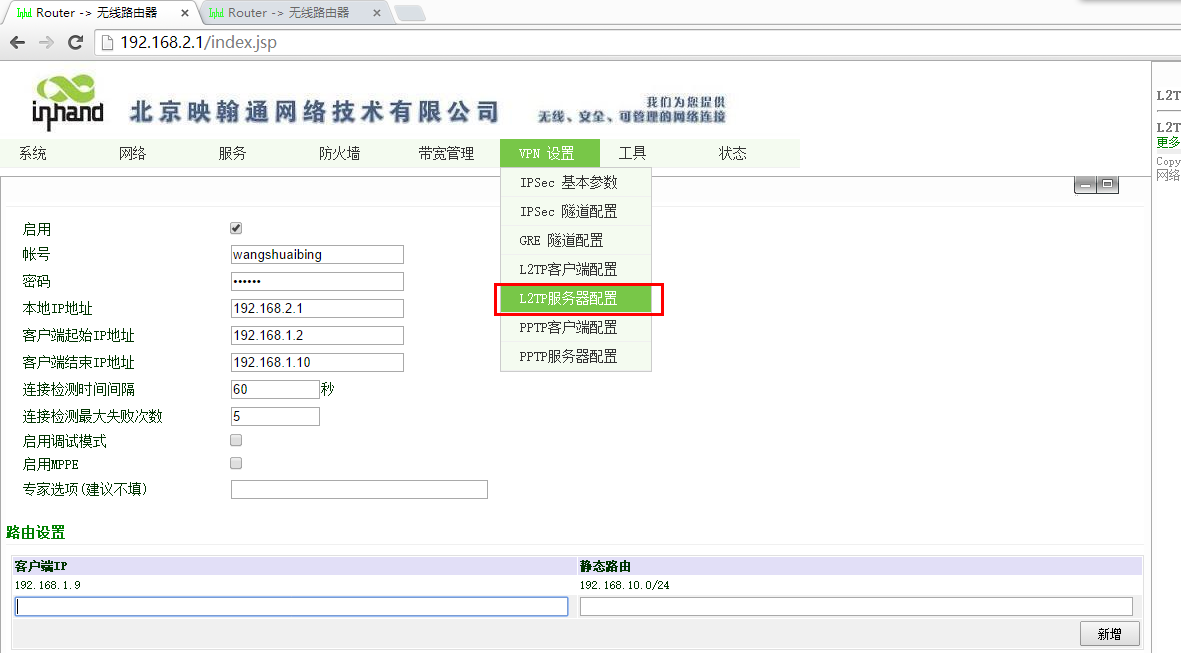
Task: Collapse the panel with the minus icon
Action: [1085, 185]
